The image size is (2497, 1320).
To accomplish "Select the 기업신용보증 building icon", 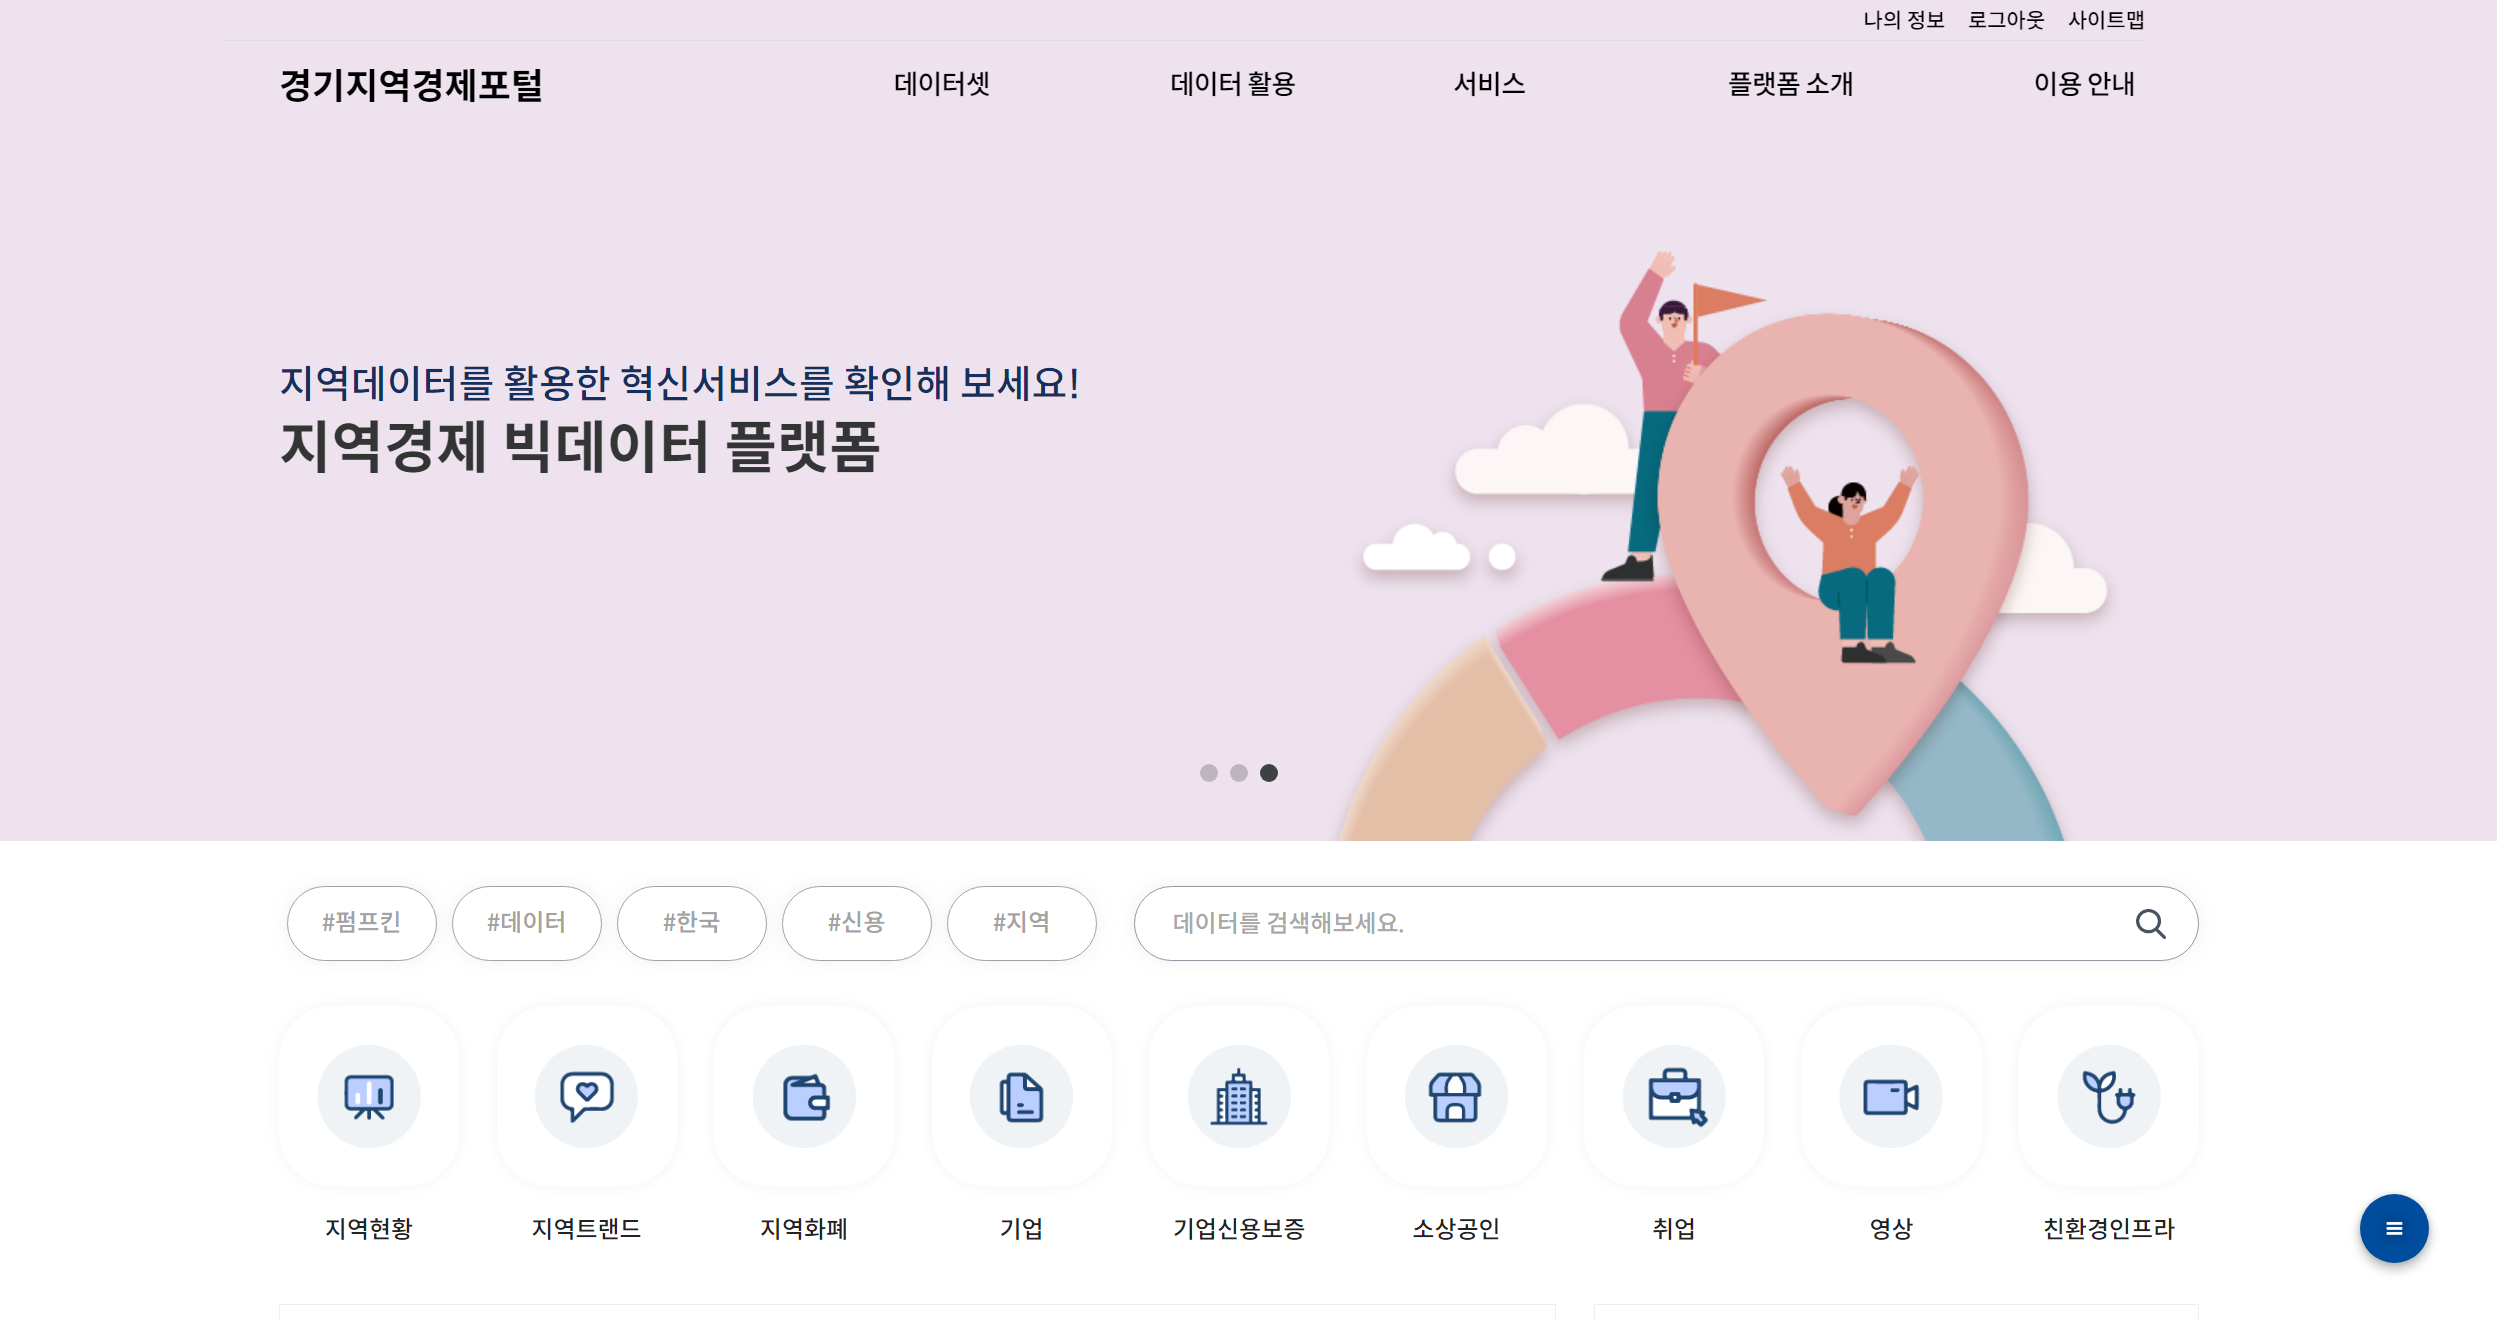I will click(1239, 1096).
